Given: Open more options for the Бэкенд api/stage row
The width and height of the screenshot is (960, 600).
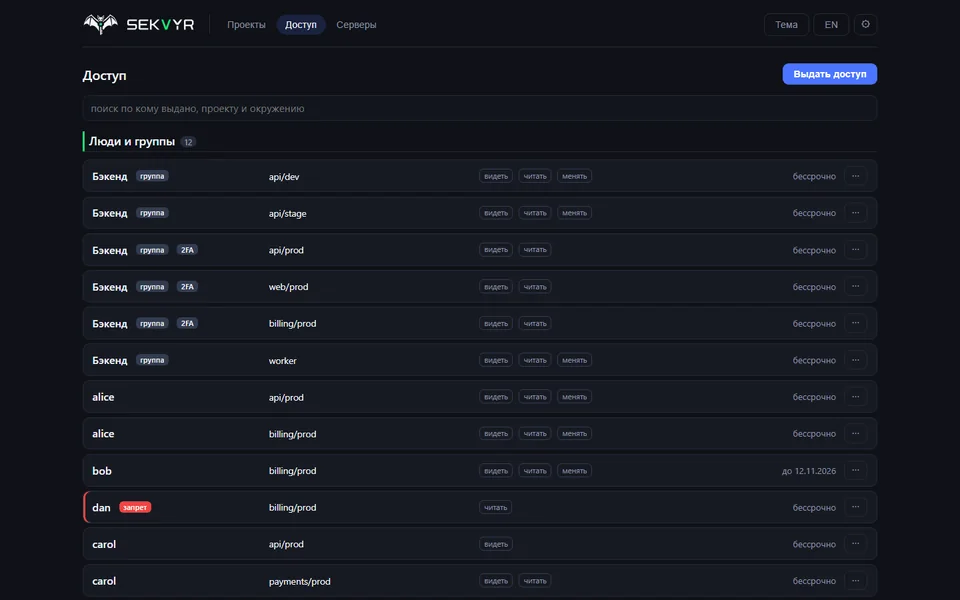Looking at the screenshot, I should click(855, 213).
